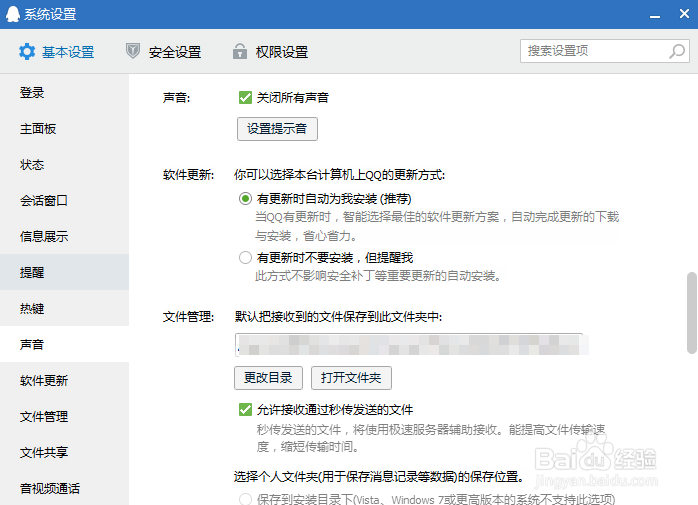Select 声音 in the sidebar
Viewport: 698px width, 505px height.
[x=65, y=344]
